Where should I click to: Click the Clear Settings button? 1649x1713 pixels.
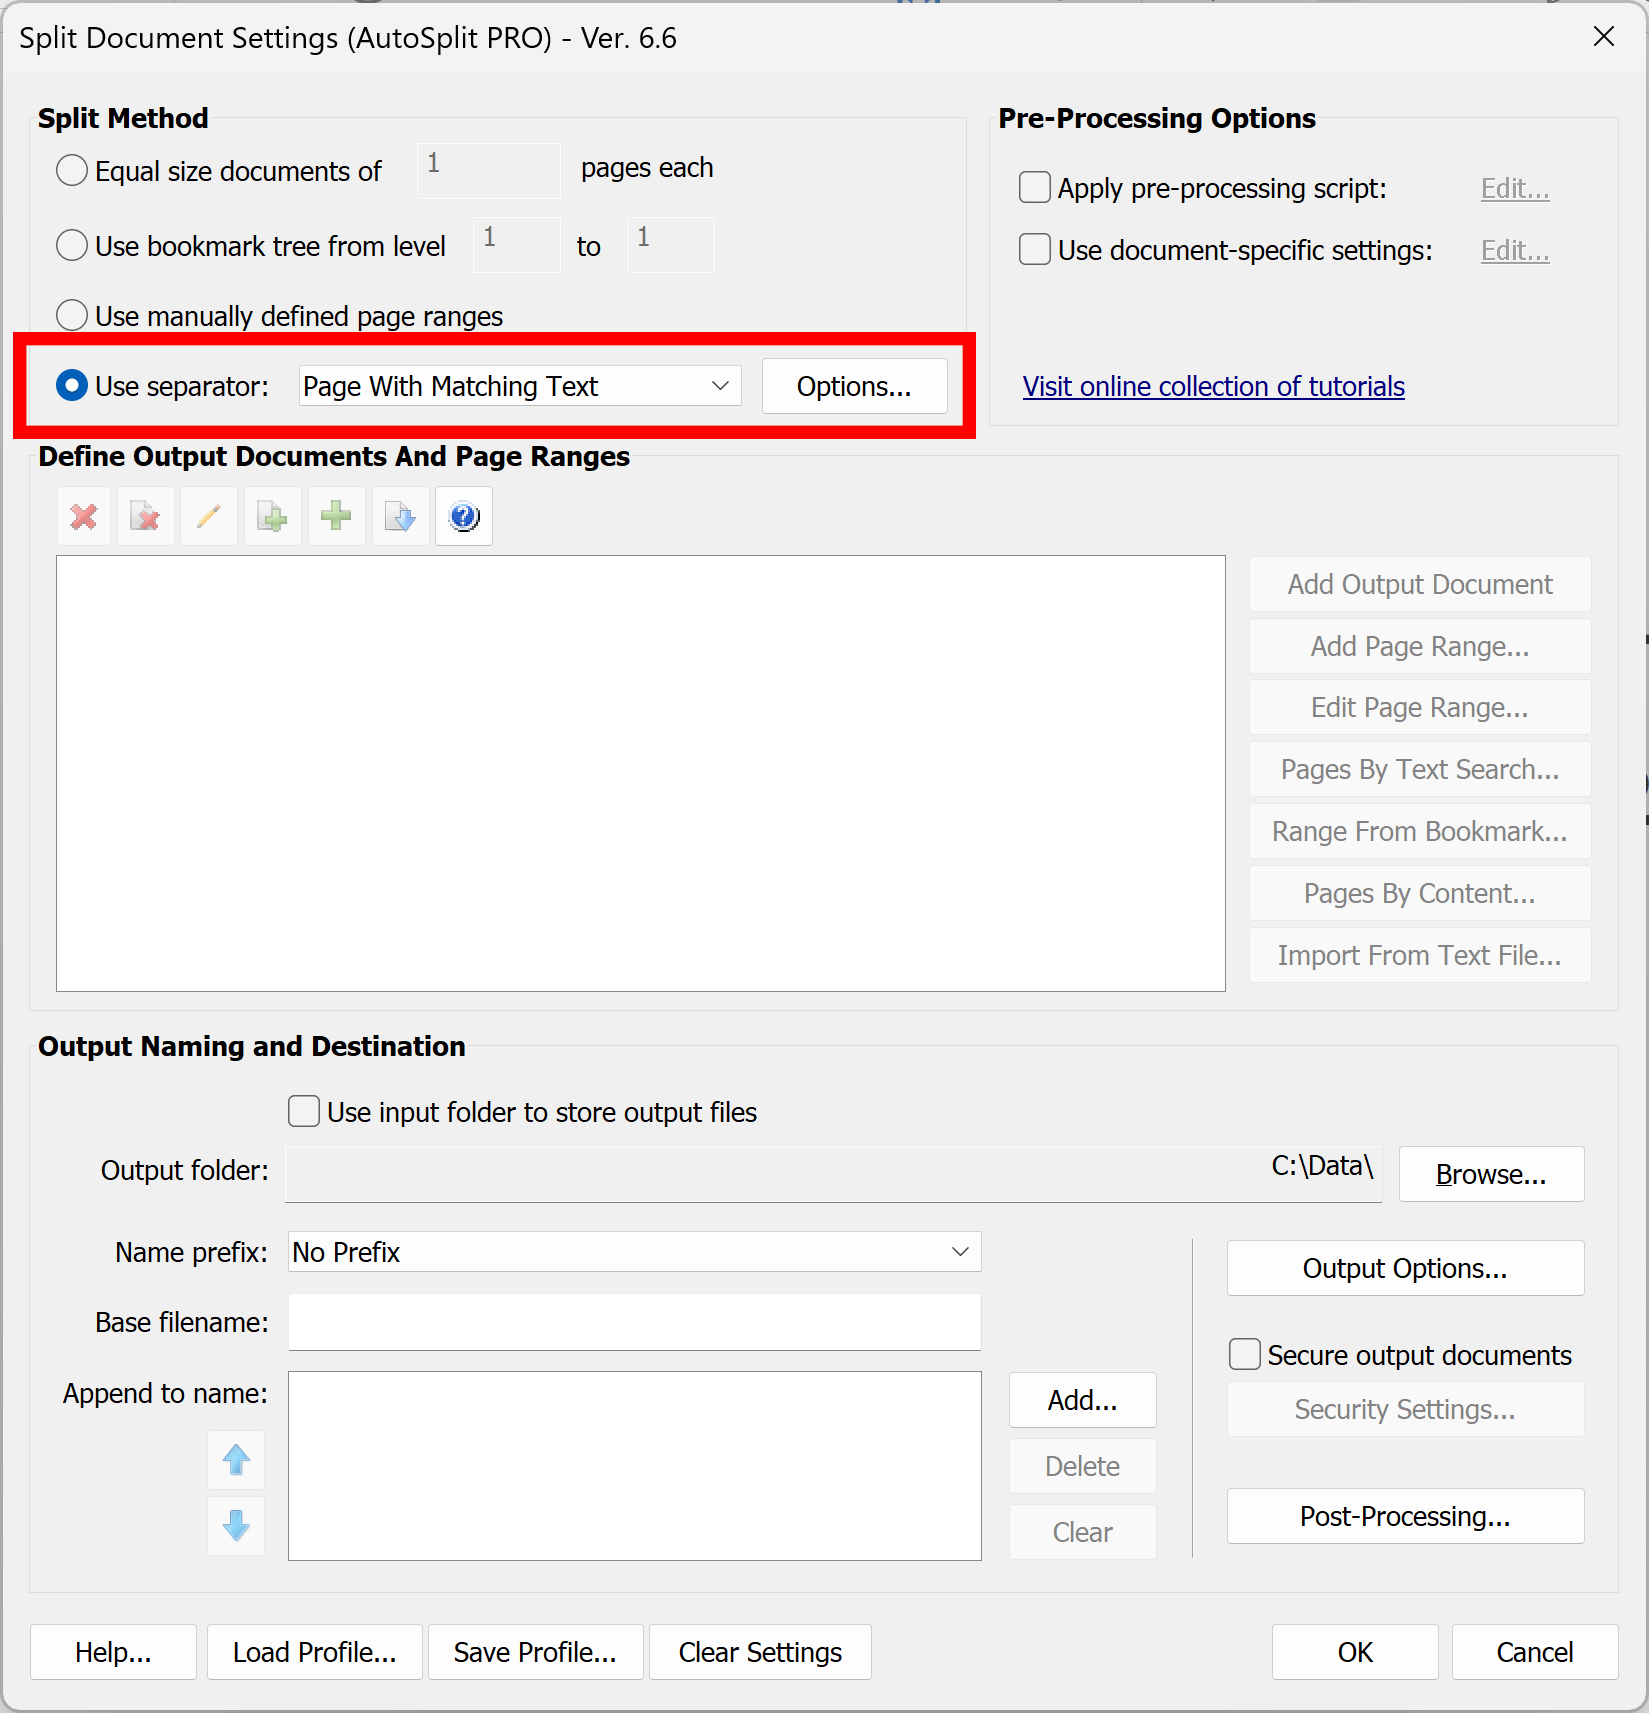tap(759, 1652)
